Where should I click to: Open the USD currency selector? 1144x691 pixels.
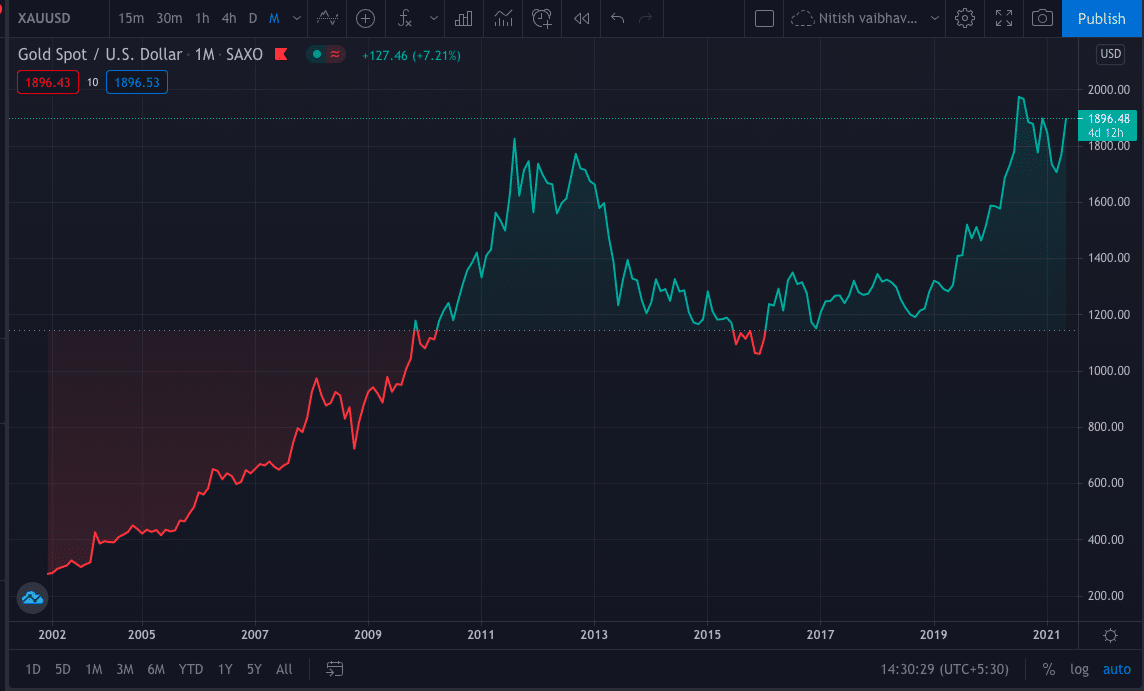(x=1110, y=54)
